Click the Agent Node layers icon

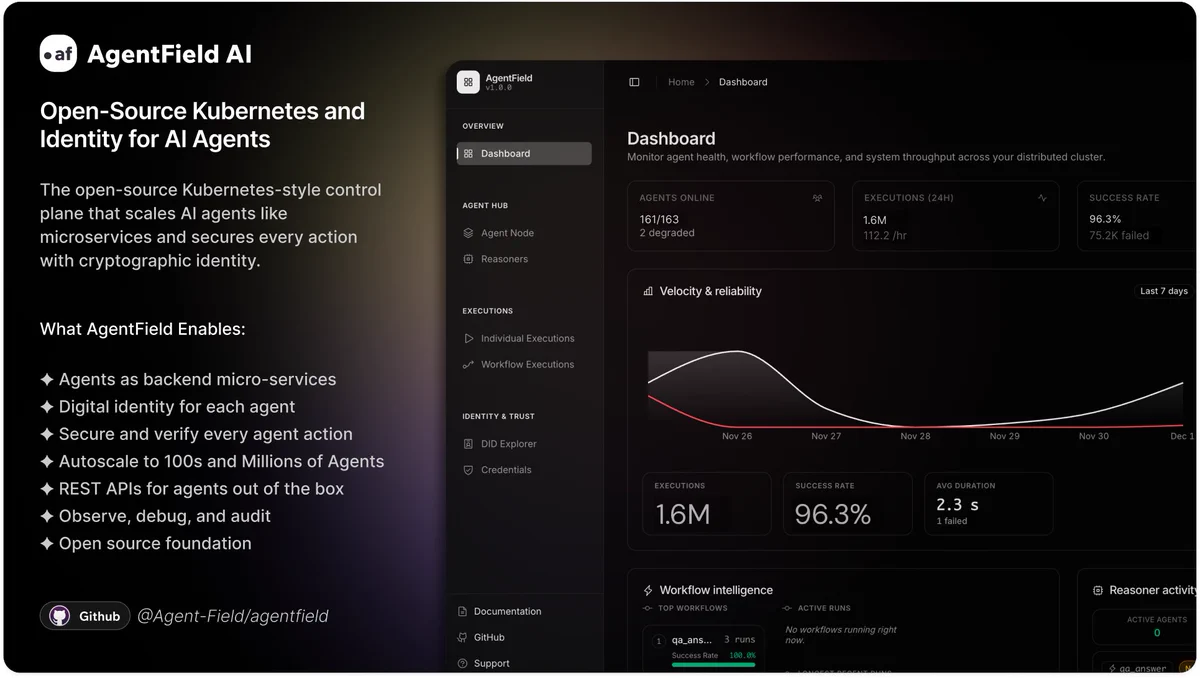point(468,233)
